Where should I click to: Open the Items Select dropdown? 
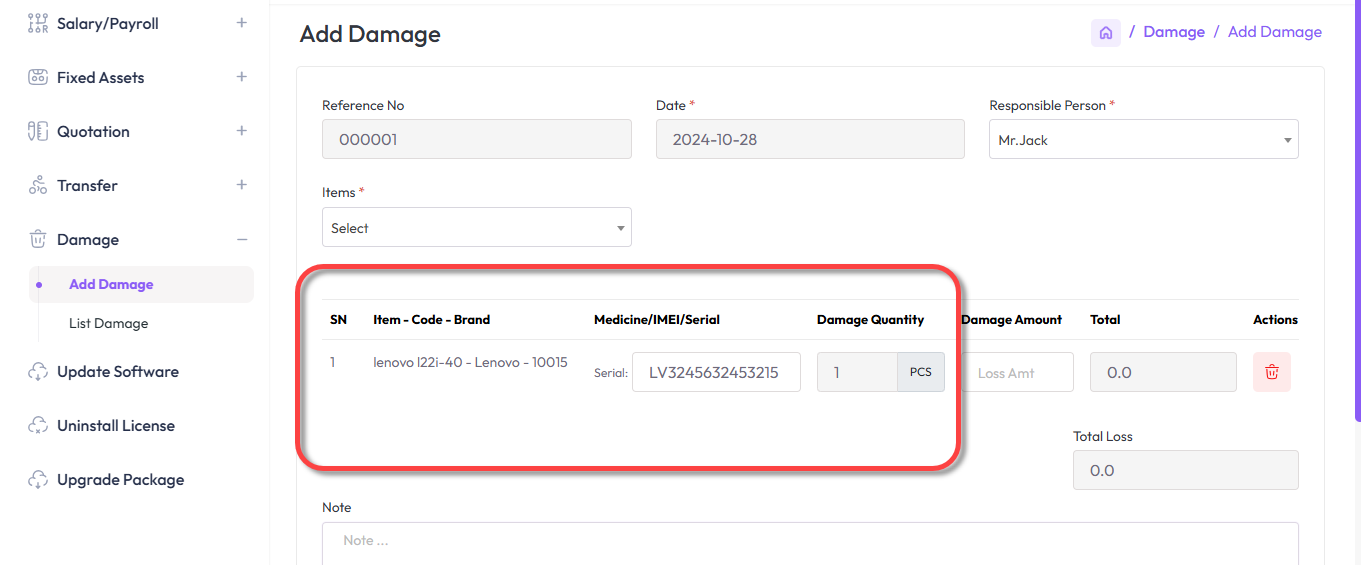point(476,228)
